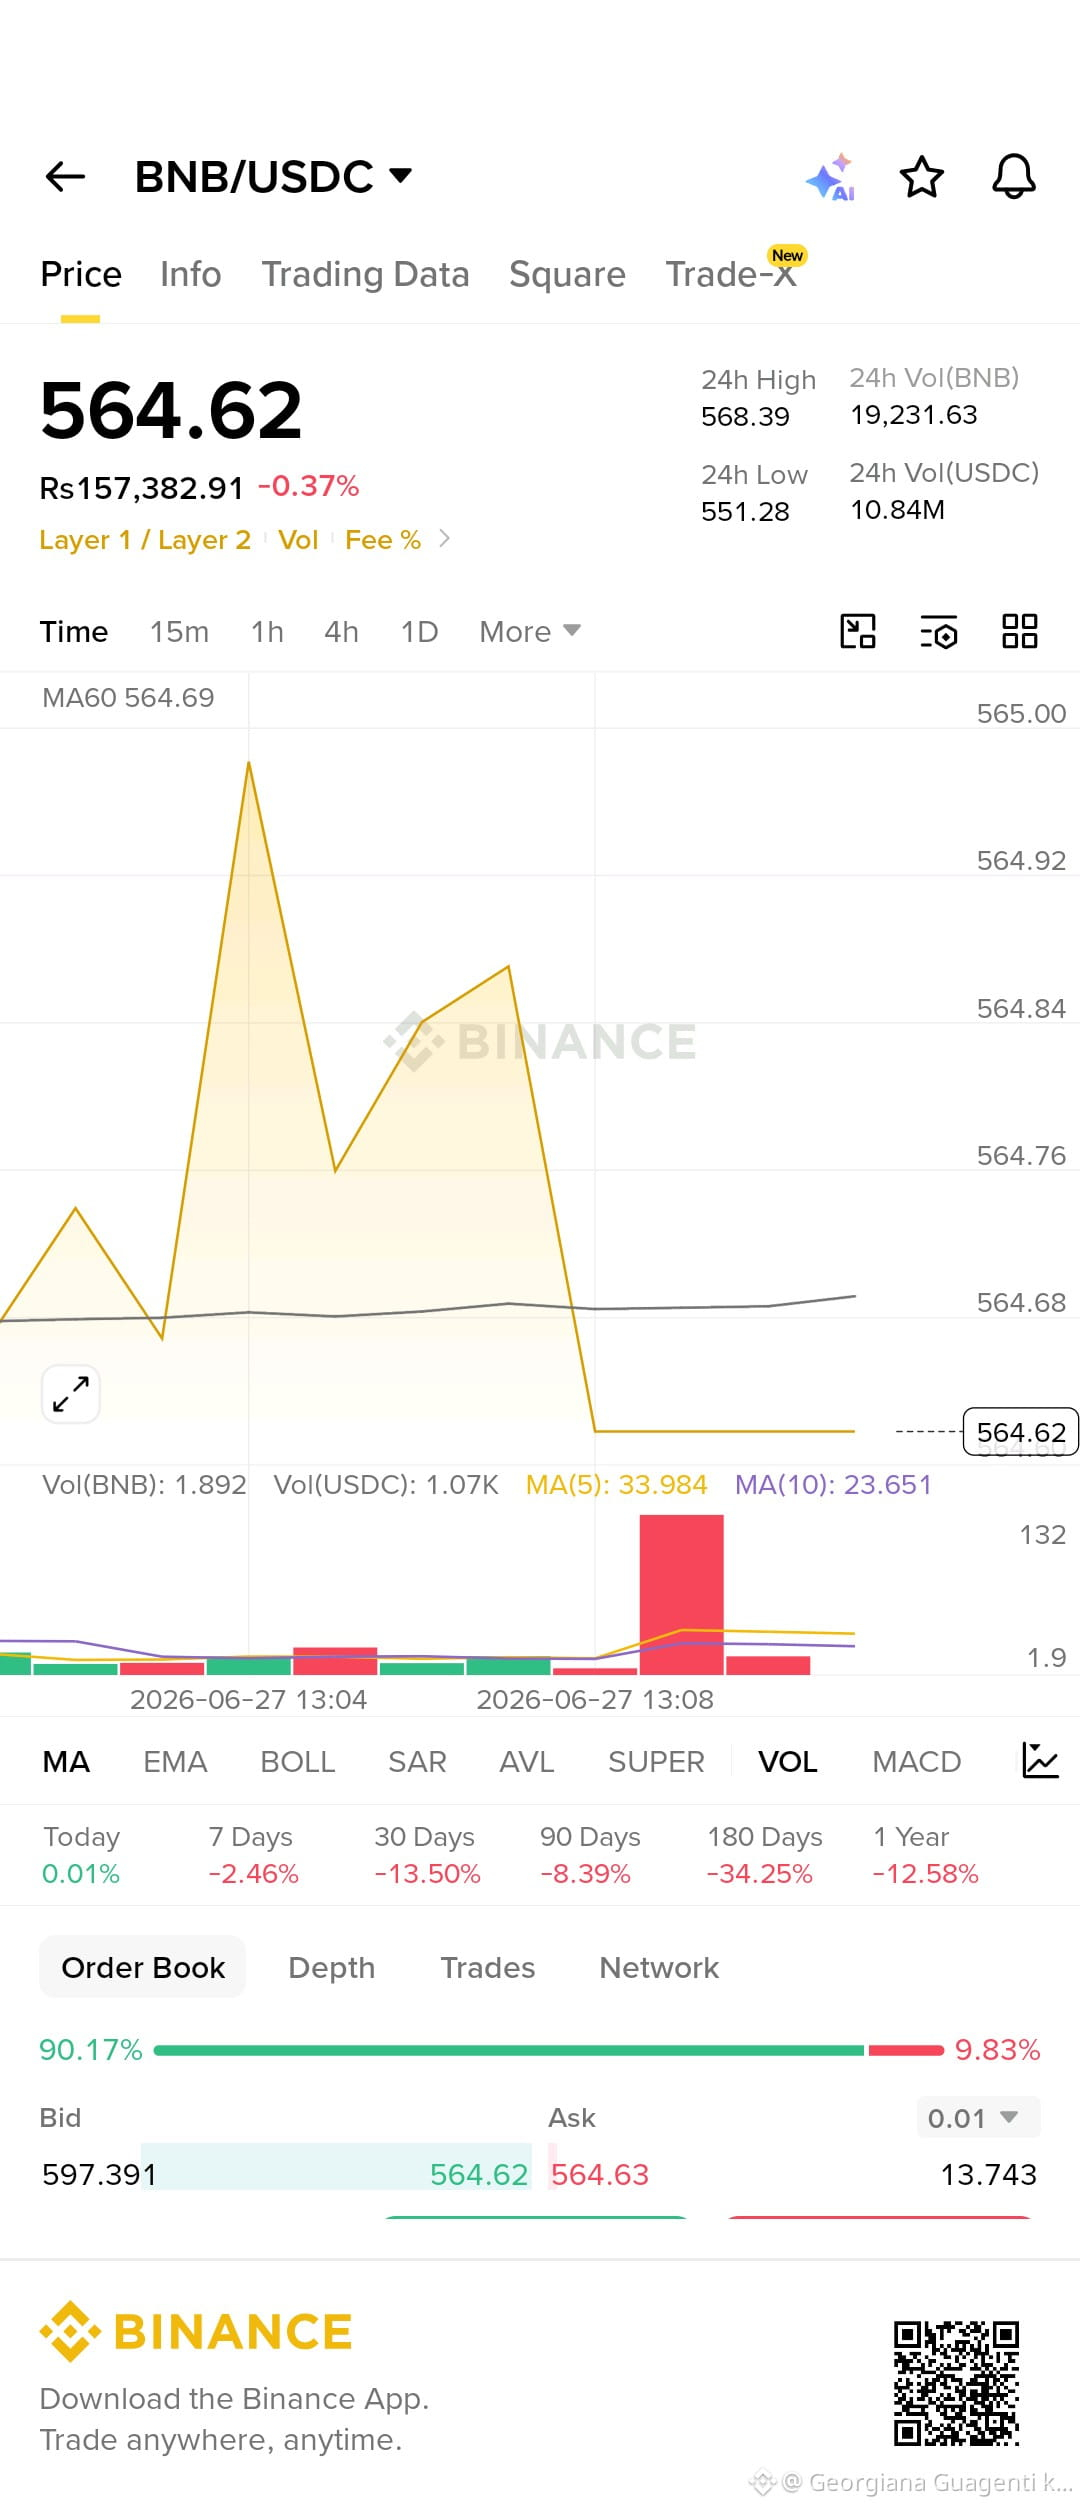Screen dimensions: 1080x2507
Task: Open the 0.01 price precision dropdown
Action: point(979,2118)
